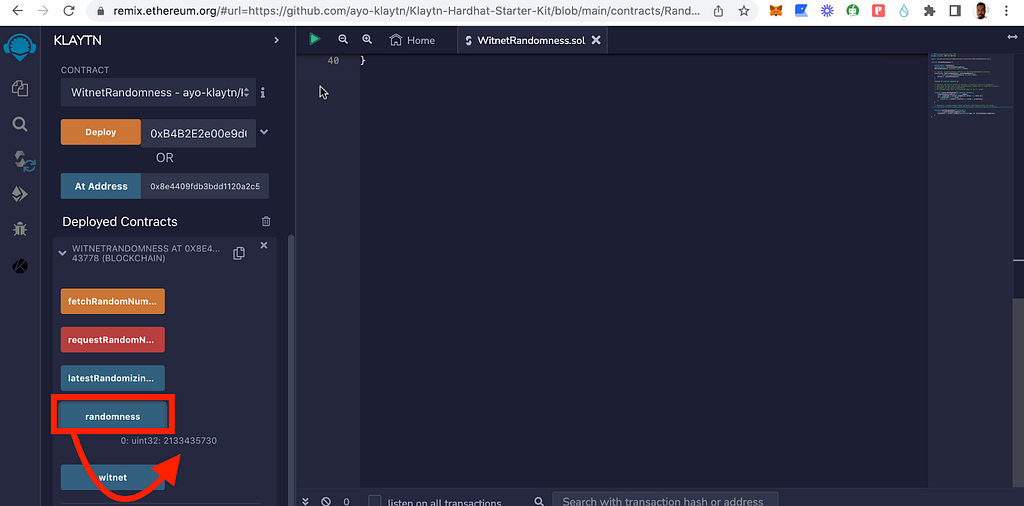Open the Deploy & run transactions icon

click(20, 194)
